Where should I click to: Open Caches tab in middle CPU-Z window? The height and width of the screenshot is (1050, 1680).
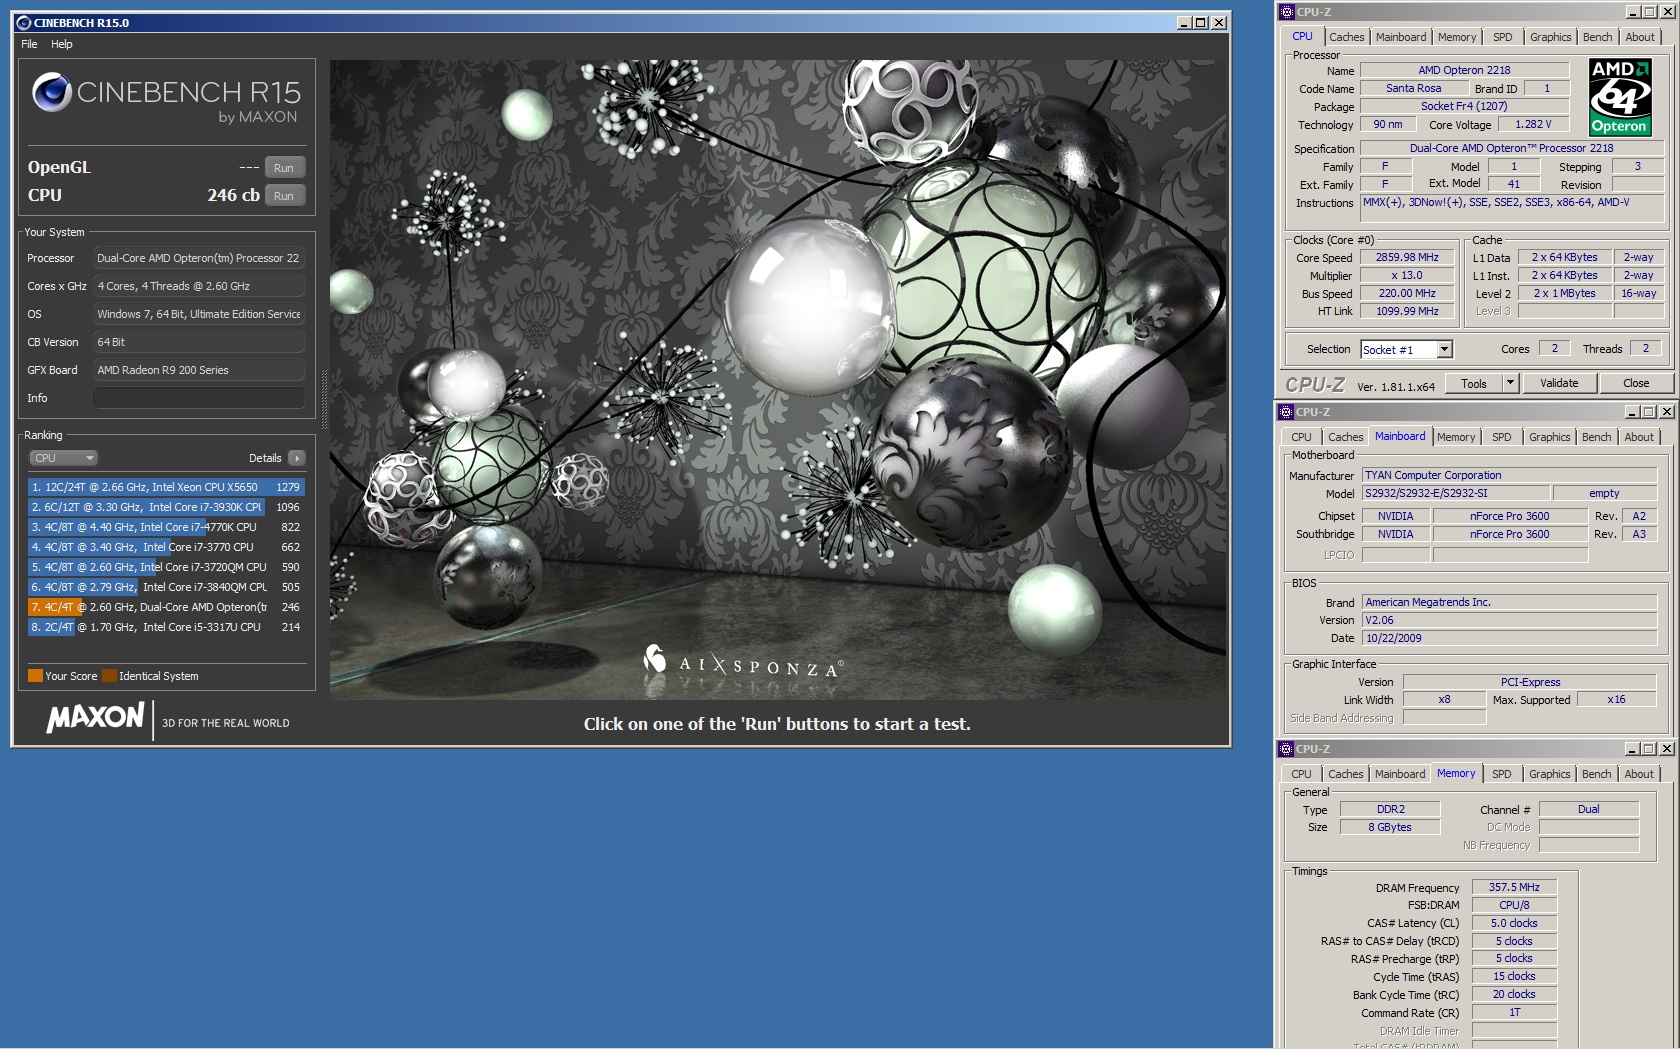point(1345,437)
